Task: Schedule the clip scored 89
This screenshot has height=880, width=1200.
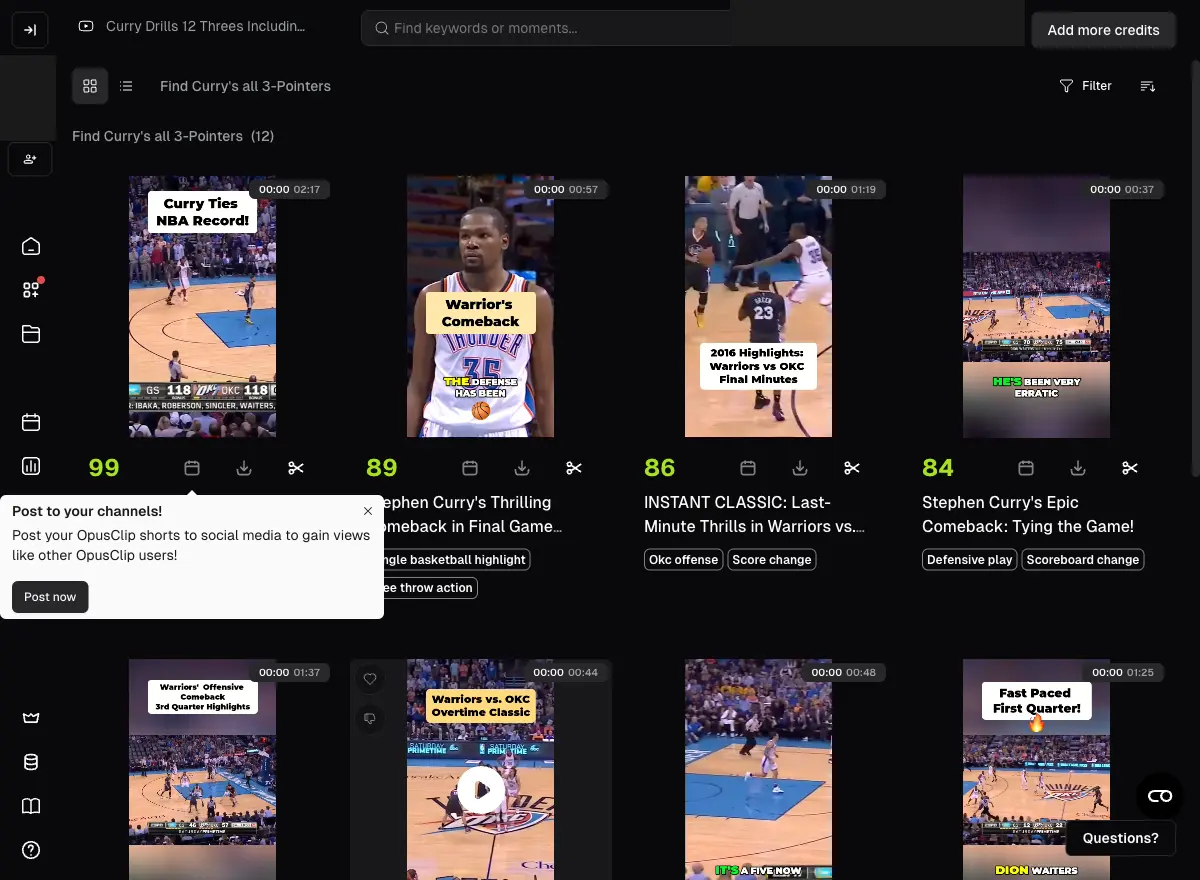Action: [x=470, y=468]
